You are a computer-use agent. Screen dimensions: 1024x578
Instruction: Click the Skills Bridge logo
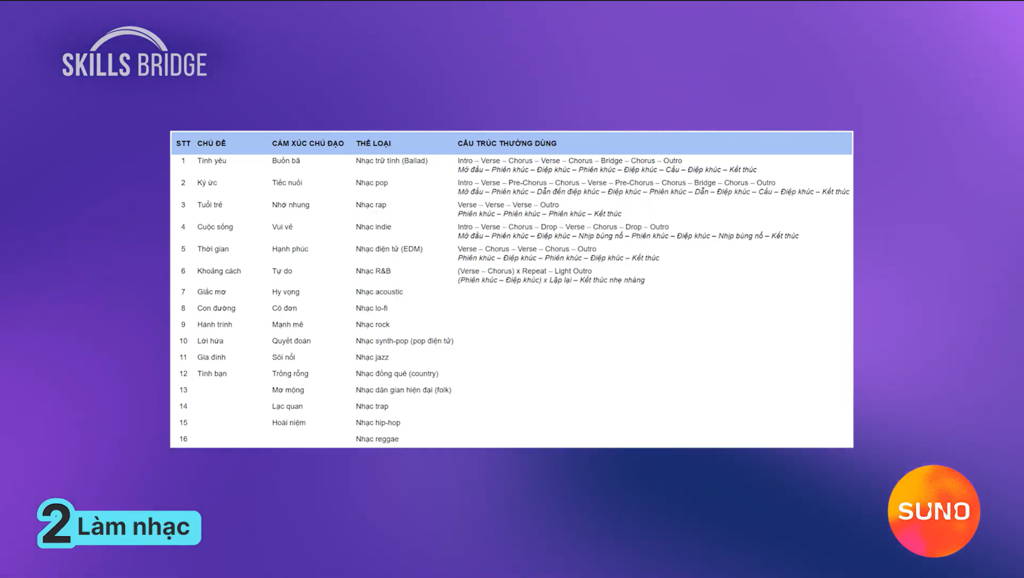coord(135,52)
